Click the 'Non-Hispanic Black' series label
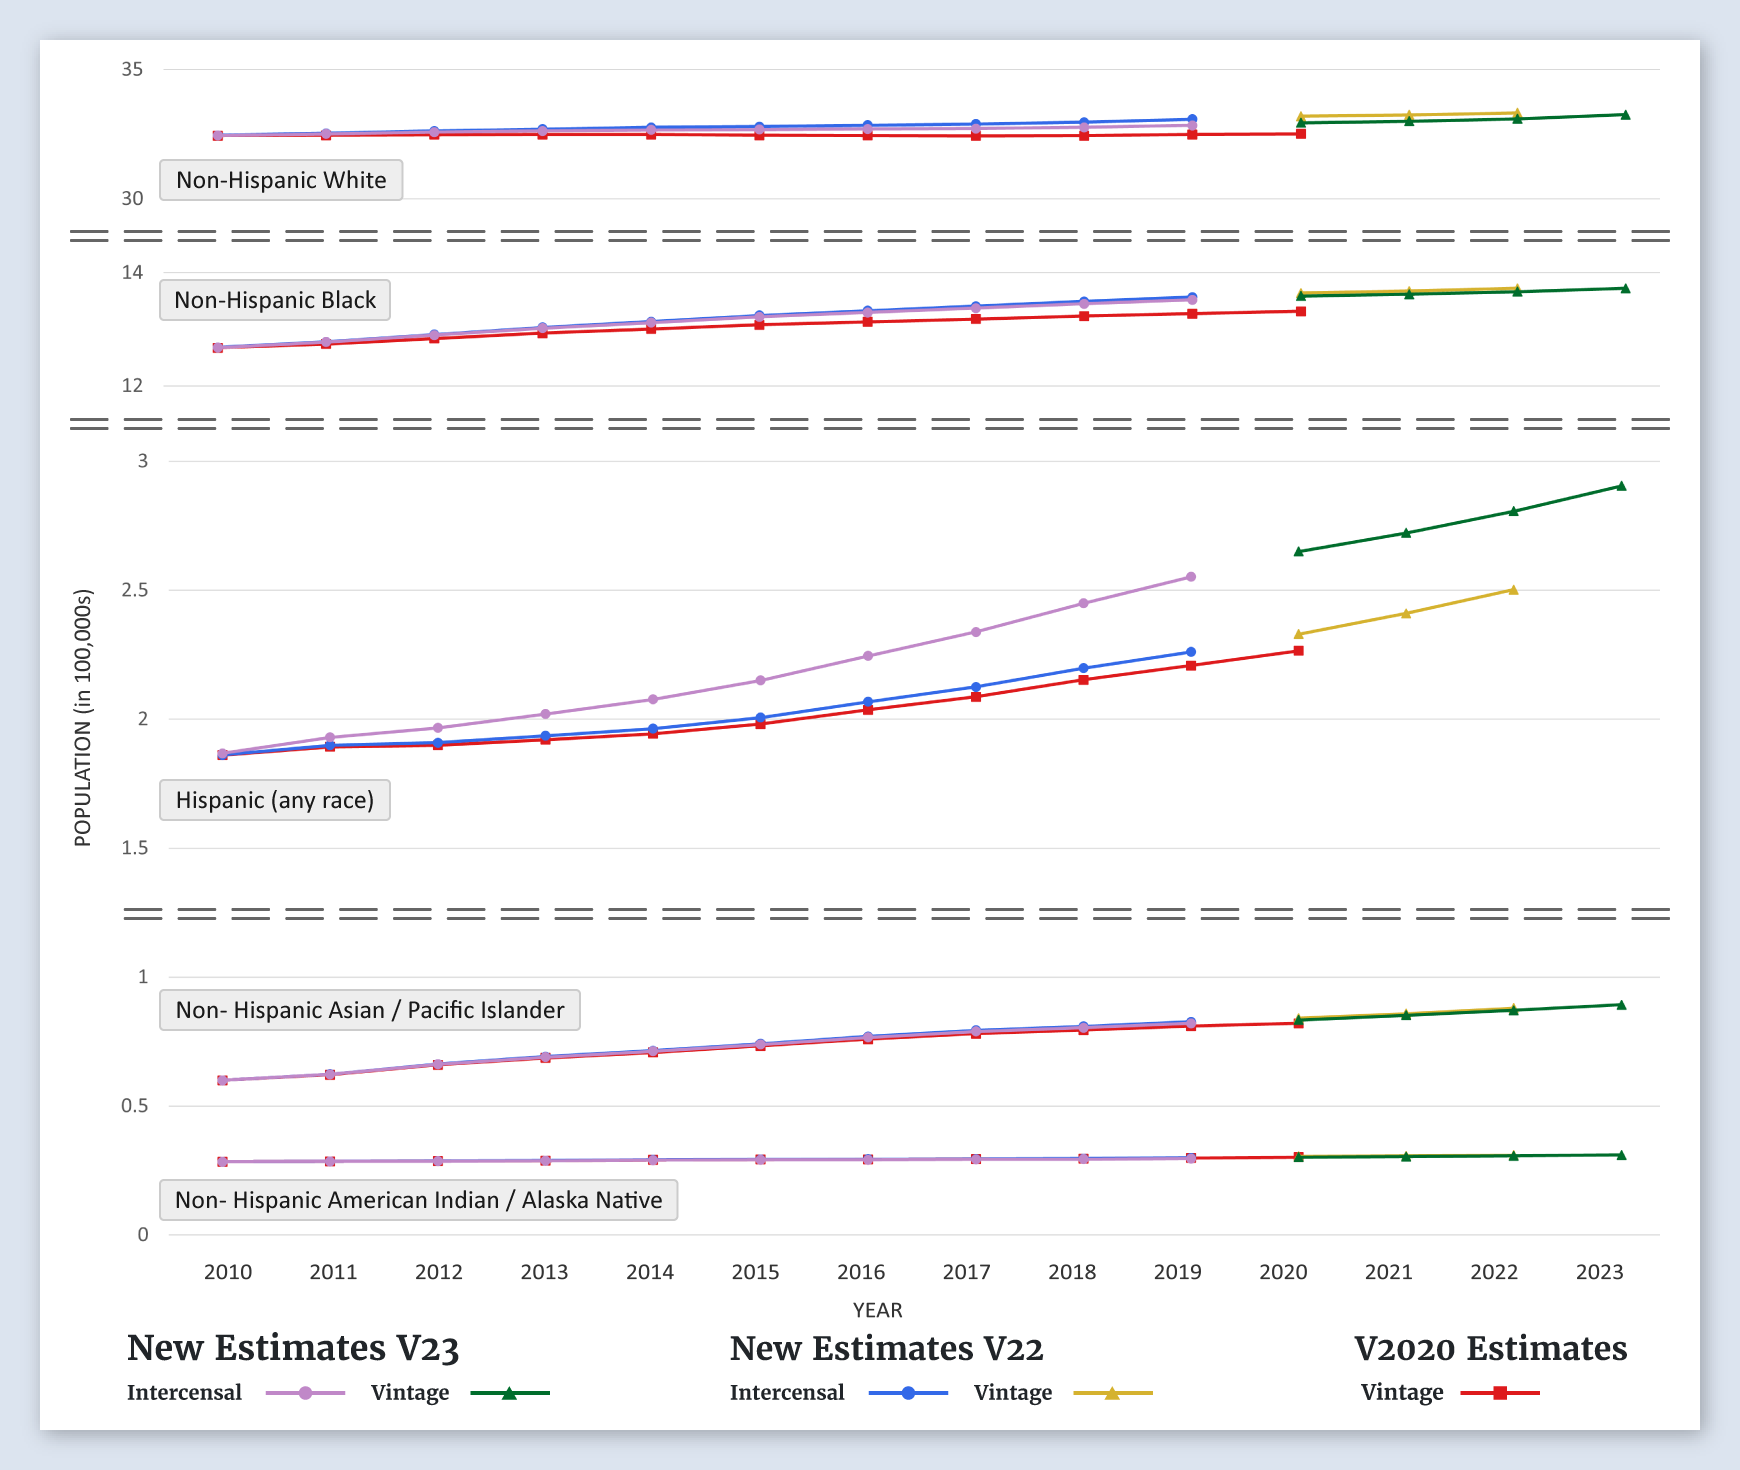 (275, 300)
